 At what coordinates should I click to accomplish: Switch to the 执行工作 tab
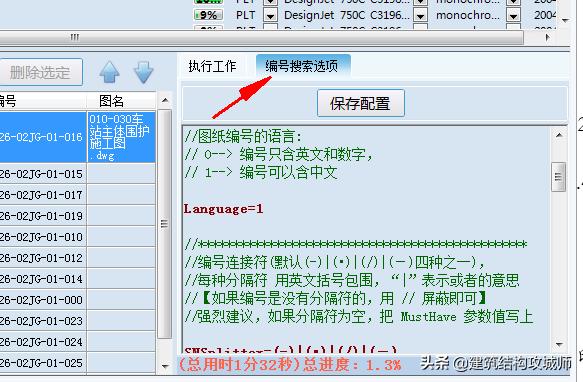coord(212,66)
